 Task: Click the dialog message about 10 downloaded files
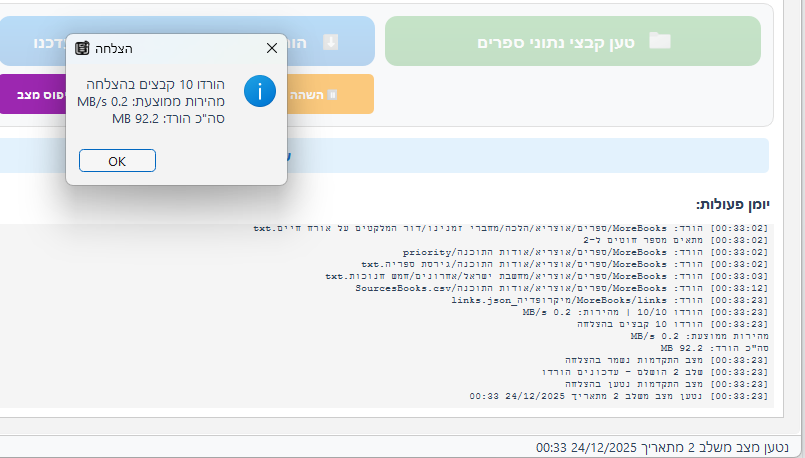coord(168,83)
